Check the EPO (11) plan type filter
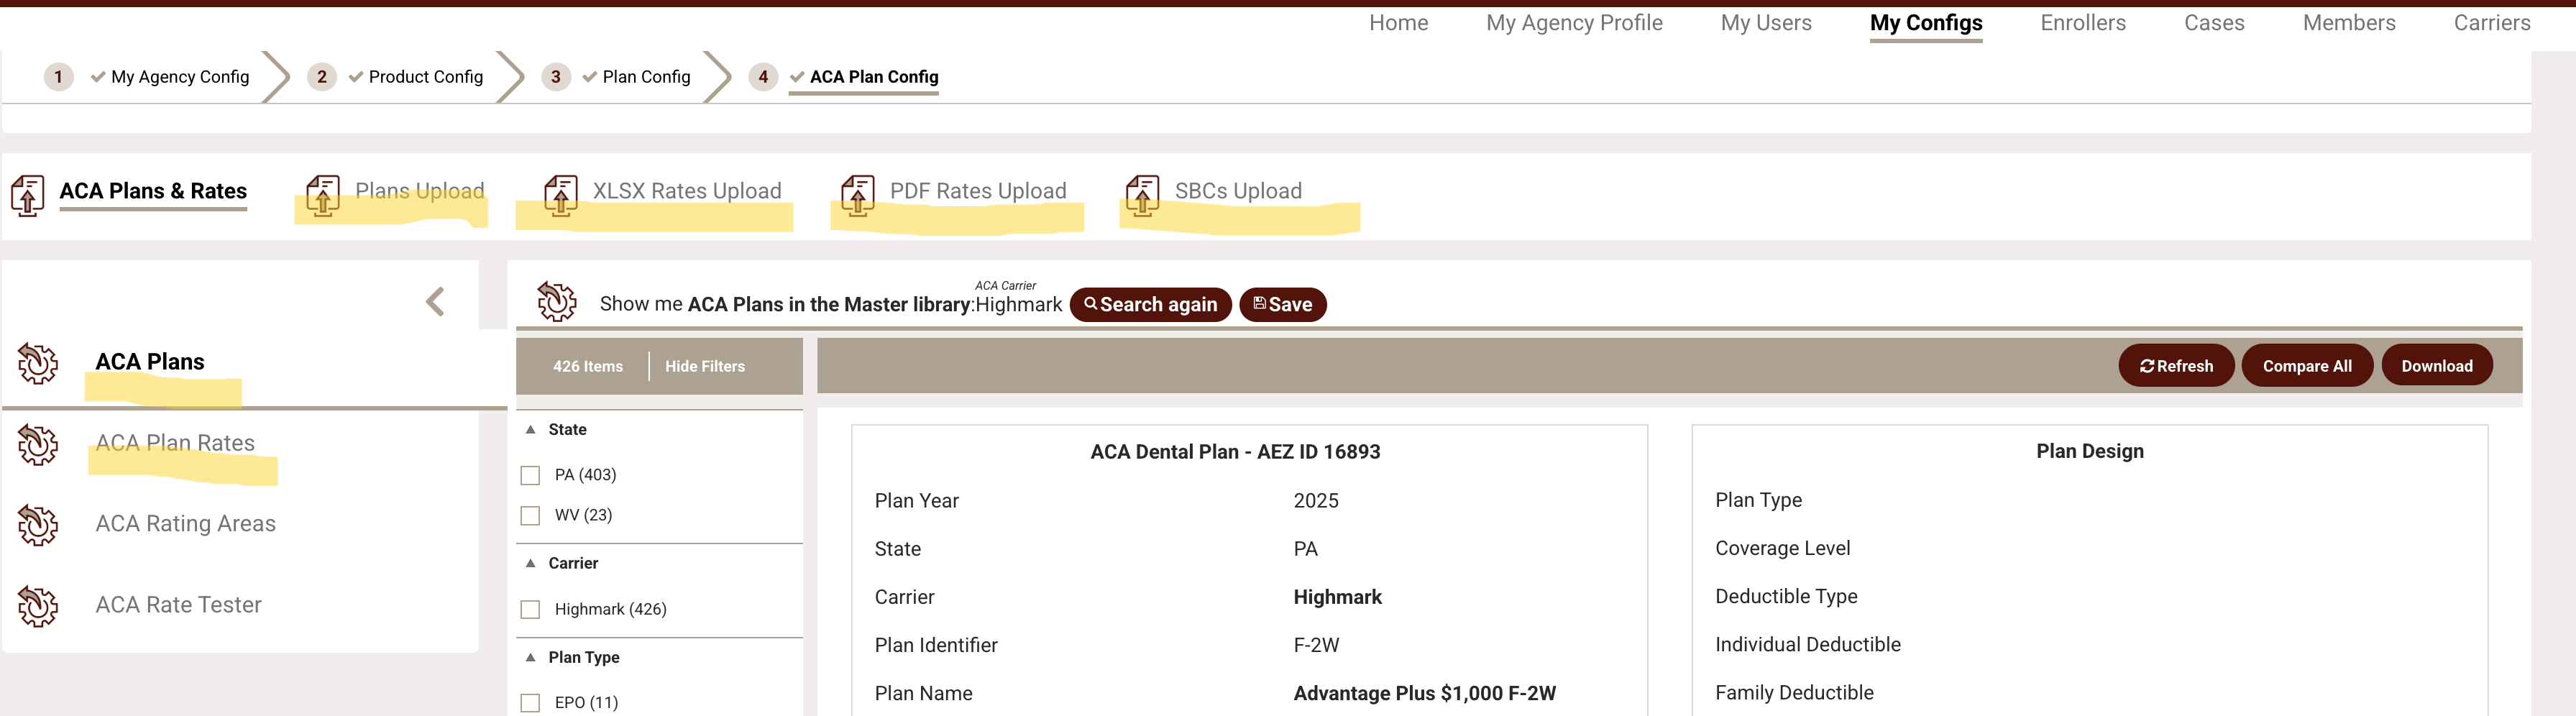 [x=530, y=702]
